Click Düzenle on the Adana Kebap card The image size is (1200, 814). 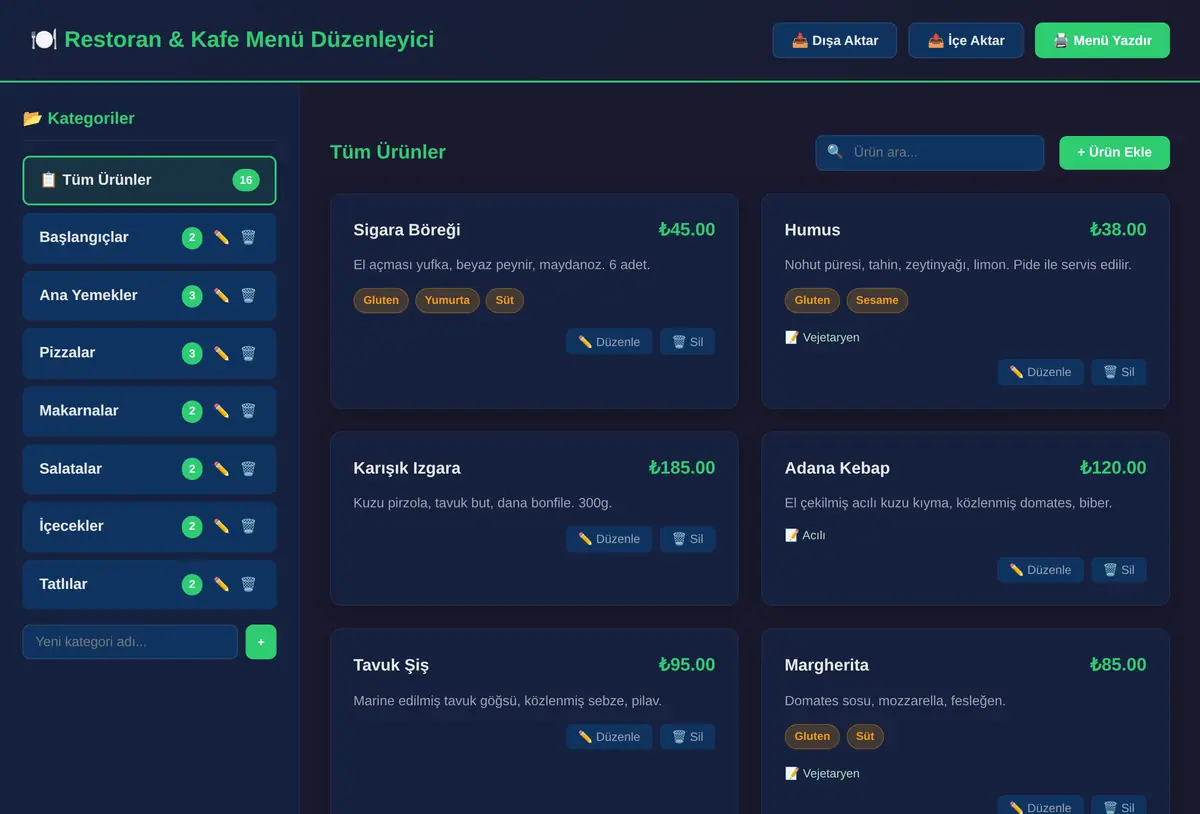[x=1040, y=570]
